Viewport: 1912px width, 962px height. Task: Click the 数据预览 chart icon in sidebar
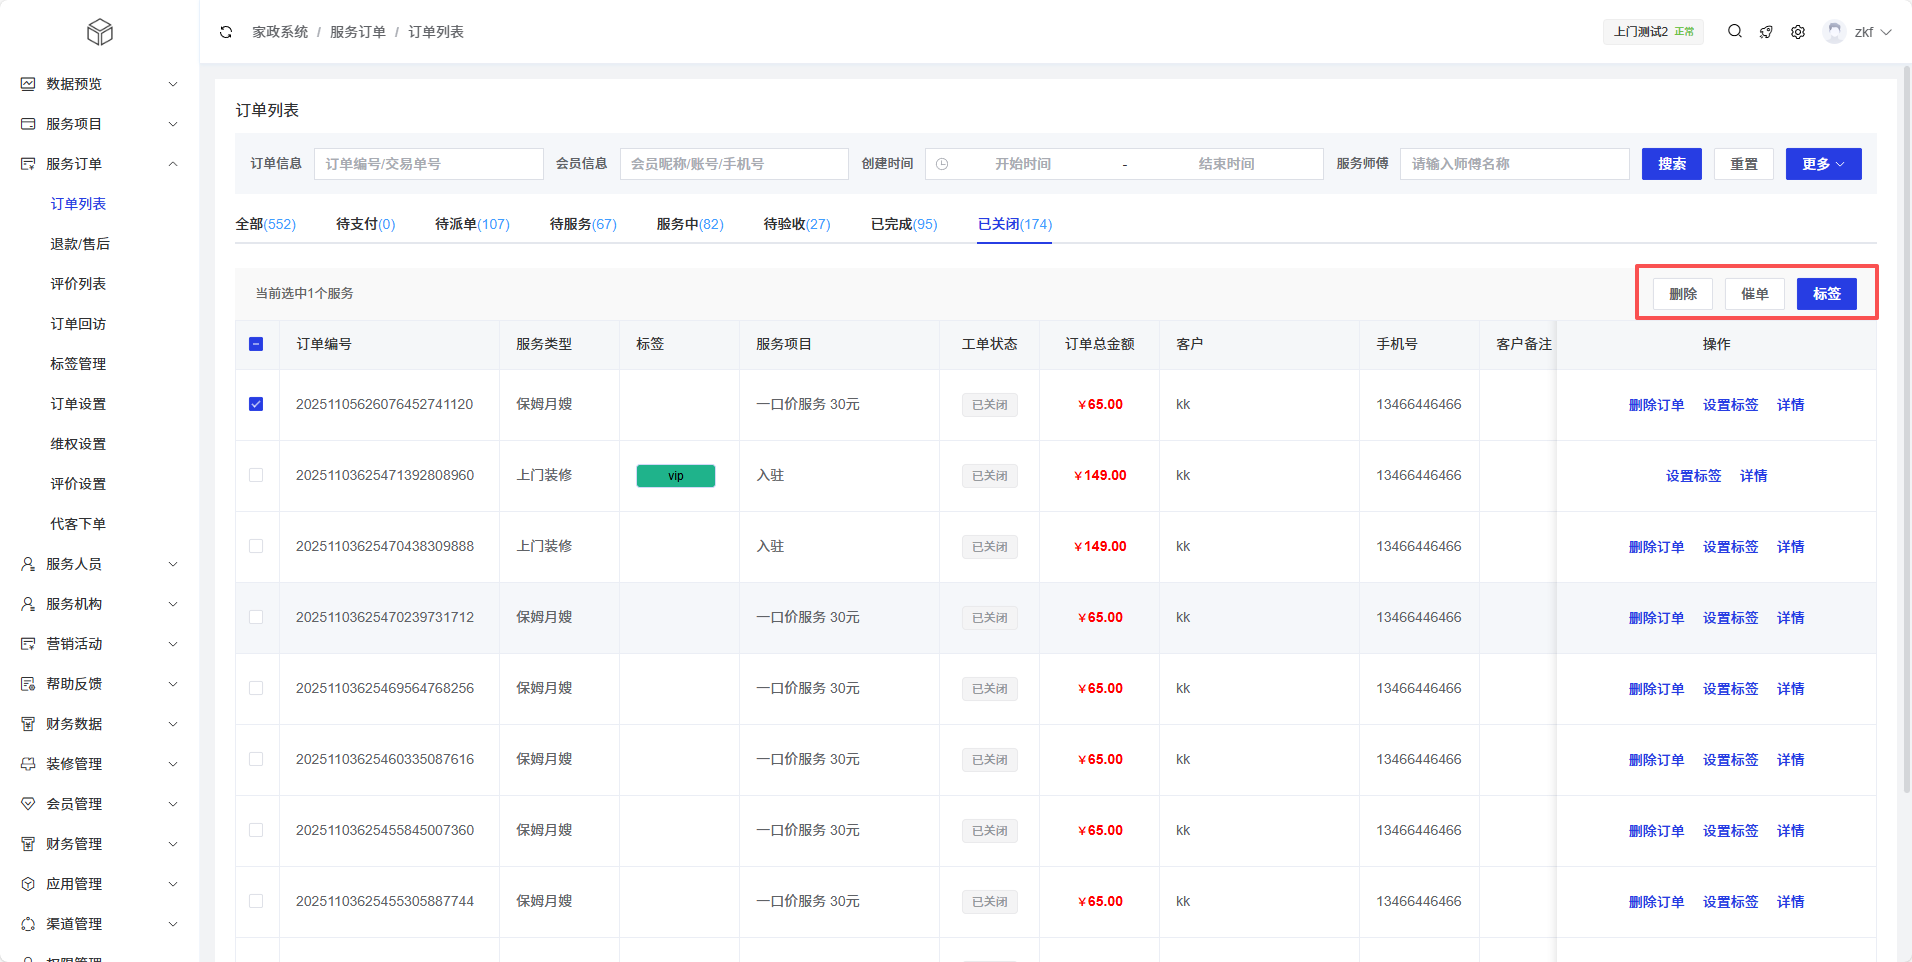click(x=28, y=84)
